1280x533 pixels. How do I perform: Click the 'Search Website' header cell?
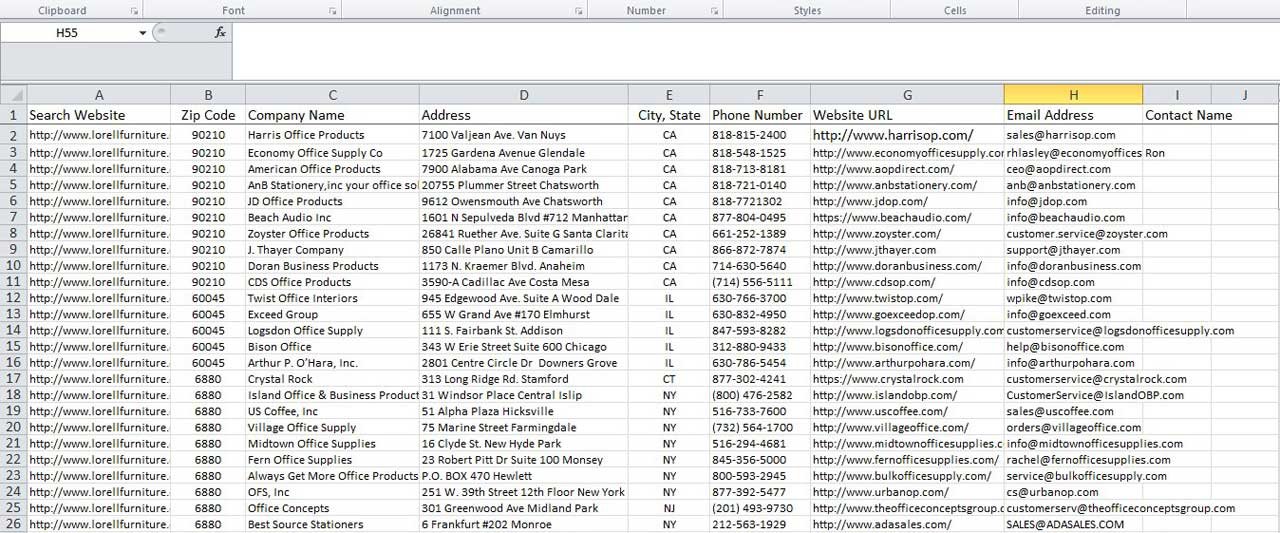click(98, 115)
